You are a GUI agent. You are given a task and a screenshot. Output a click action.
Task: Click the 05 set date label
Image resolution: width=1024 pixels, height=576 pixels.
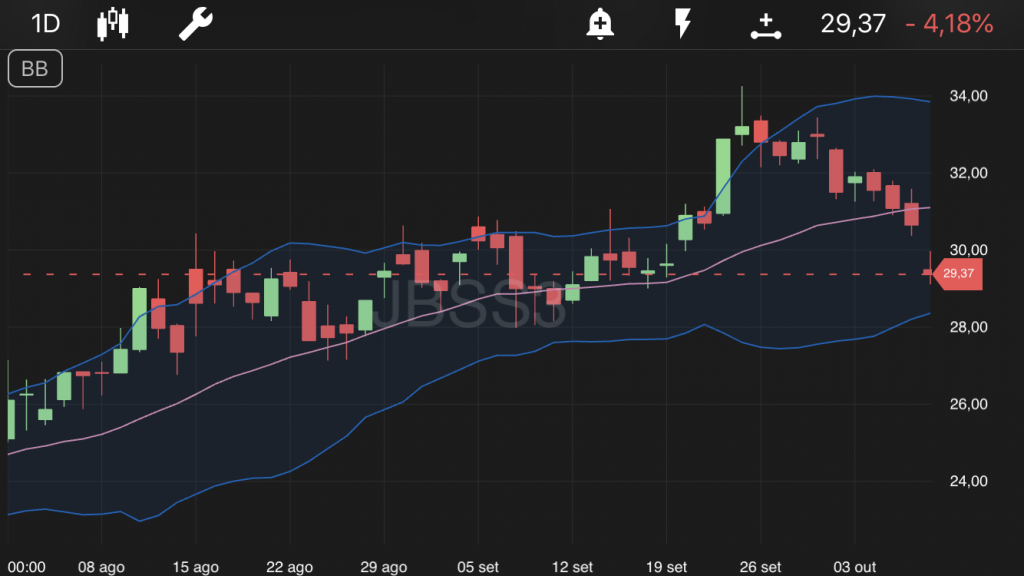click(x=478, y=567)
